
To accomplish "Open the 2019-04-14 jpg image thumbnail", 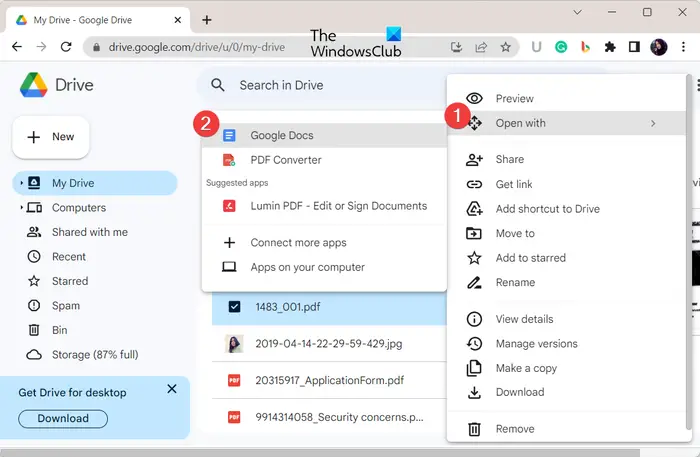I will [x=234, y=343].
